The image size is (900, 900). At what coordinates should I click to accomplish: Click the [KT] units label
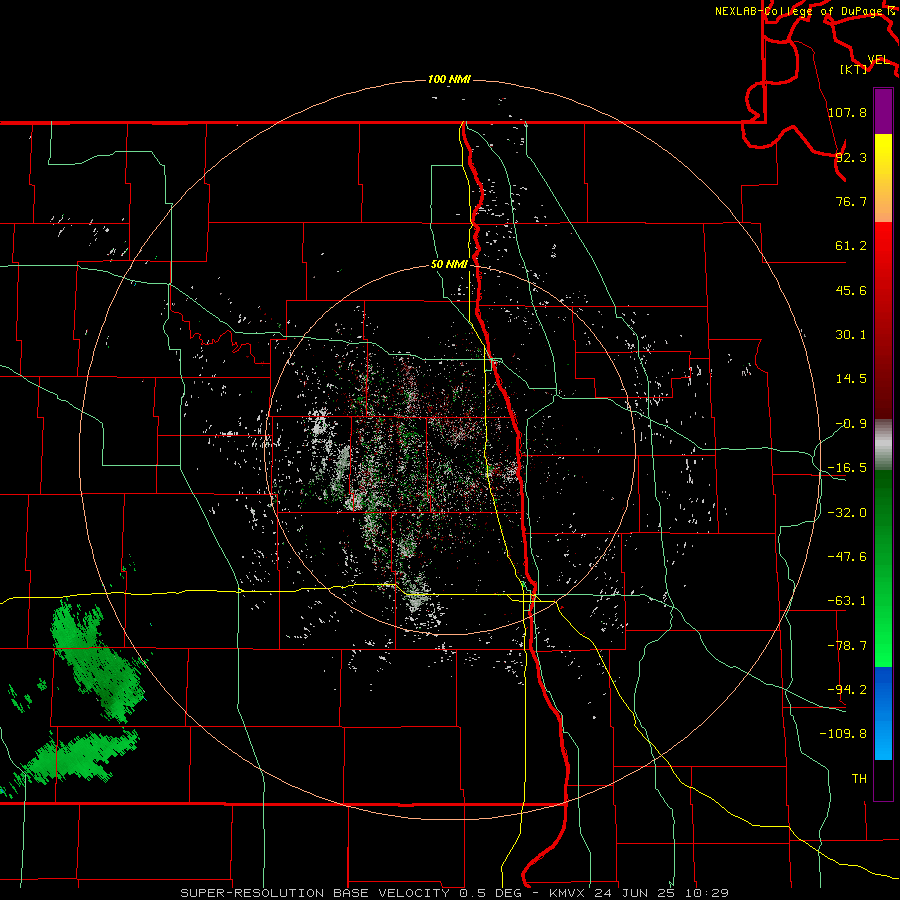coord(854,69)
